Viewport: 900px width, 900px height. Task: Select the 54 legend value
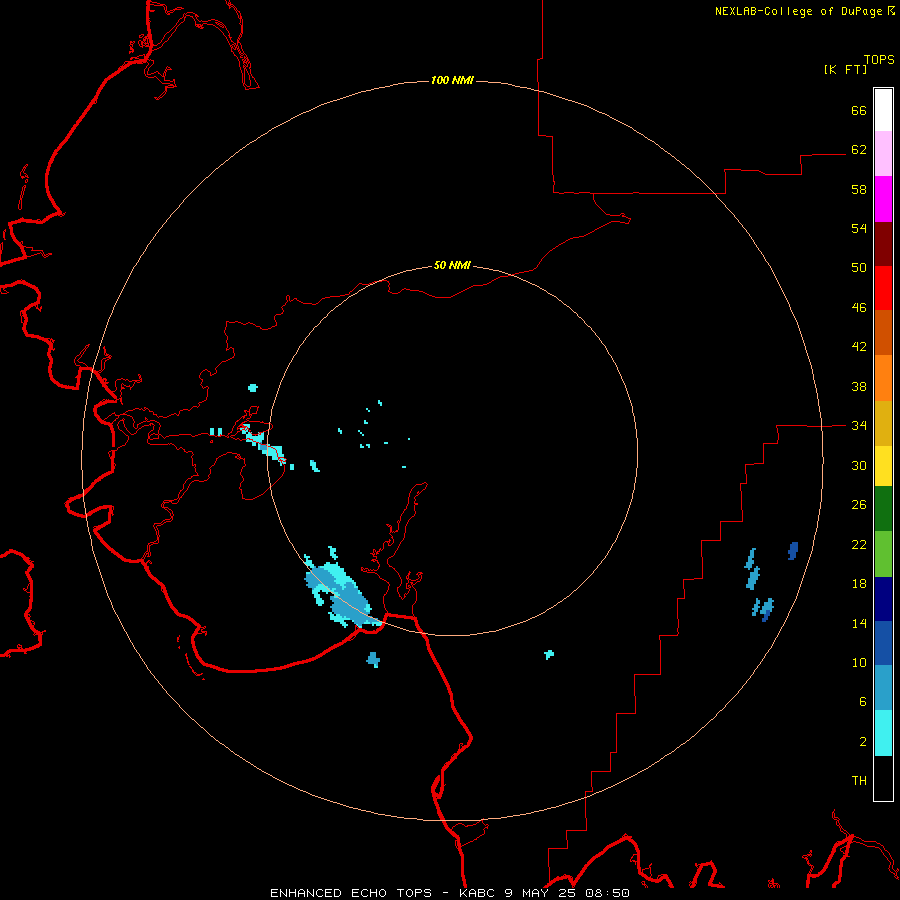click(x=859, y=228)
